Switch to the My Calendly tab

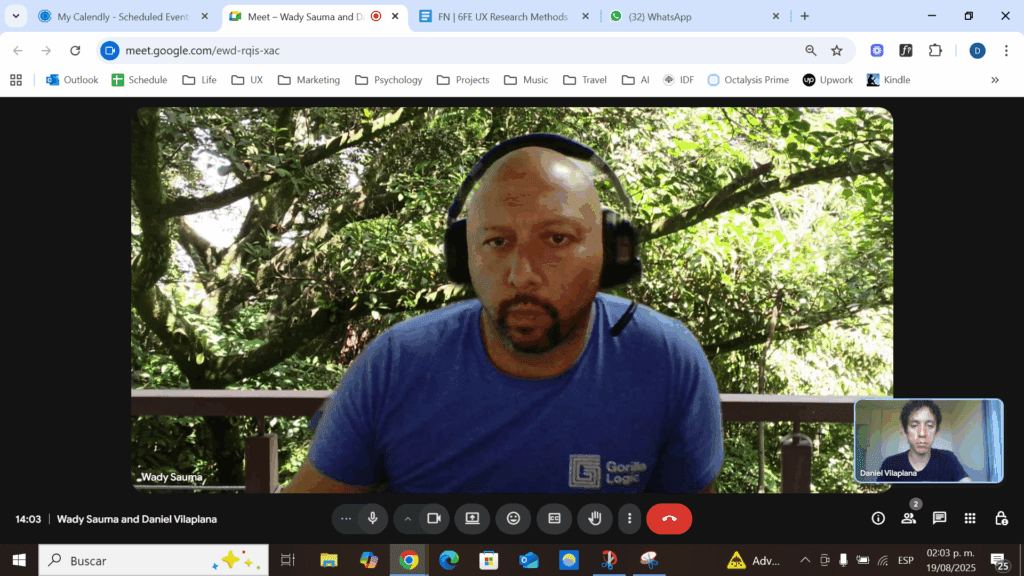click(122, 16)
